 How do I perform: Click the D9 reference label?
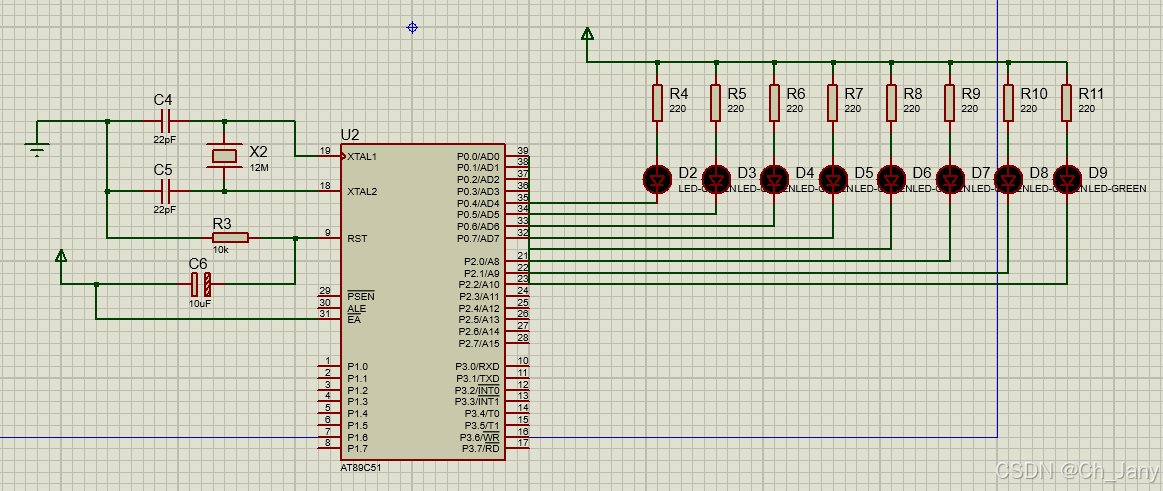pos(1098,173)
